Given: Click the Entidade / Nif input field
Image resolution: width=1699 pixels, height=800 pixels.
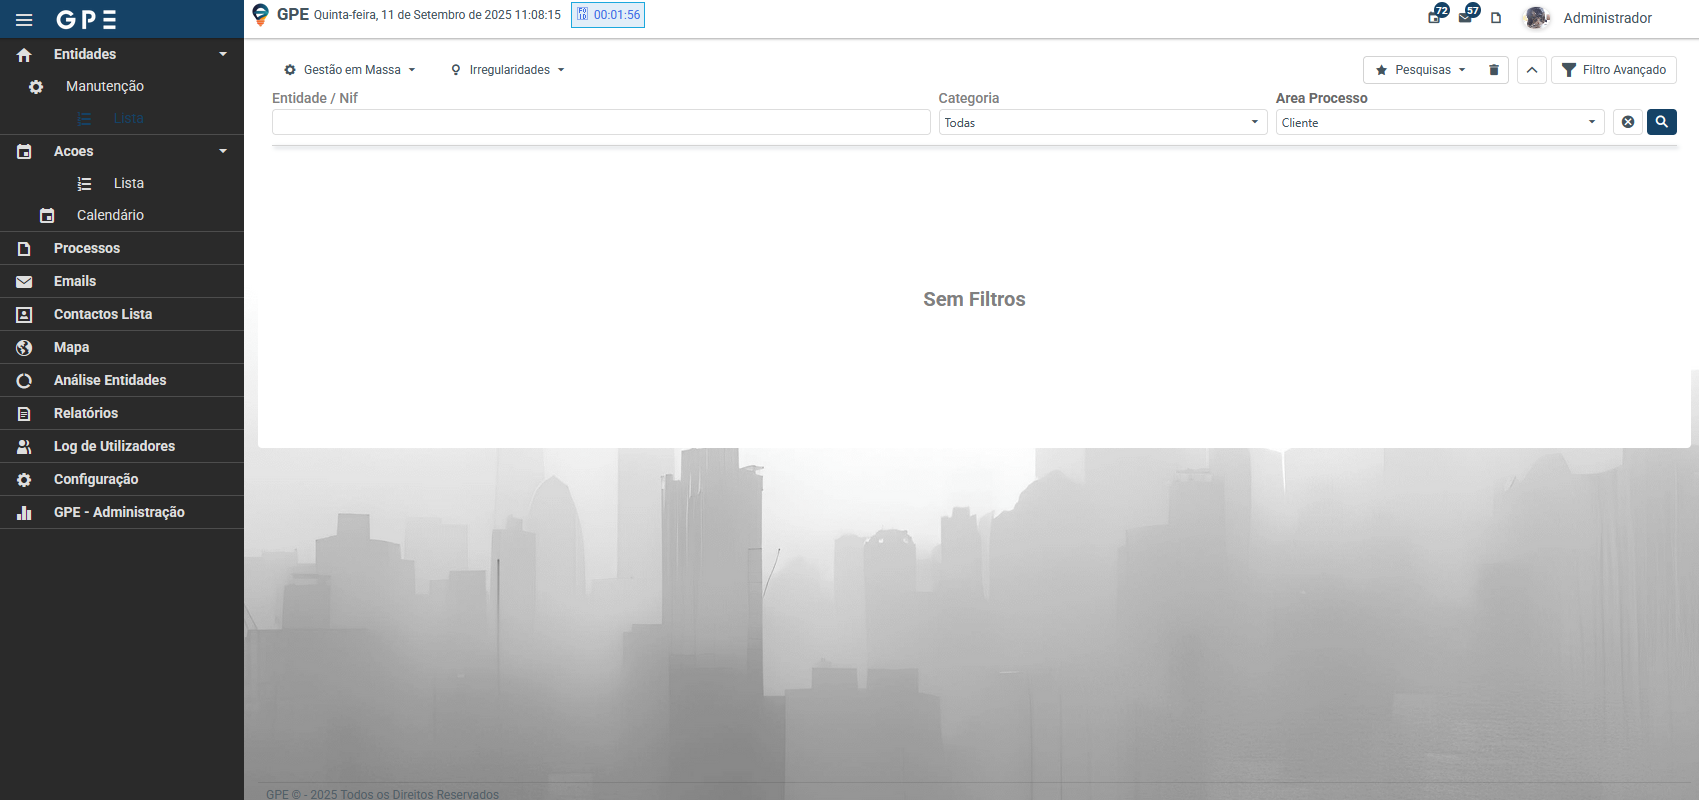Looking at the screenshot, I should pos(600,122).
